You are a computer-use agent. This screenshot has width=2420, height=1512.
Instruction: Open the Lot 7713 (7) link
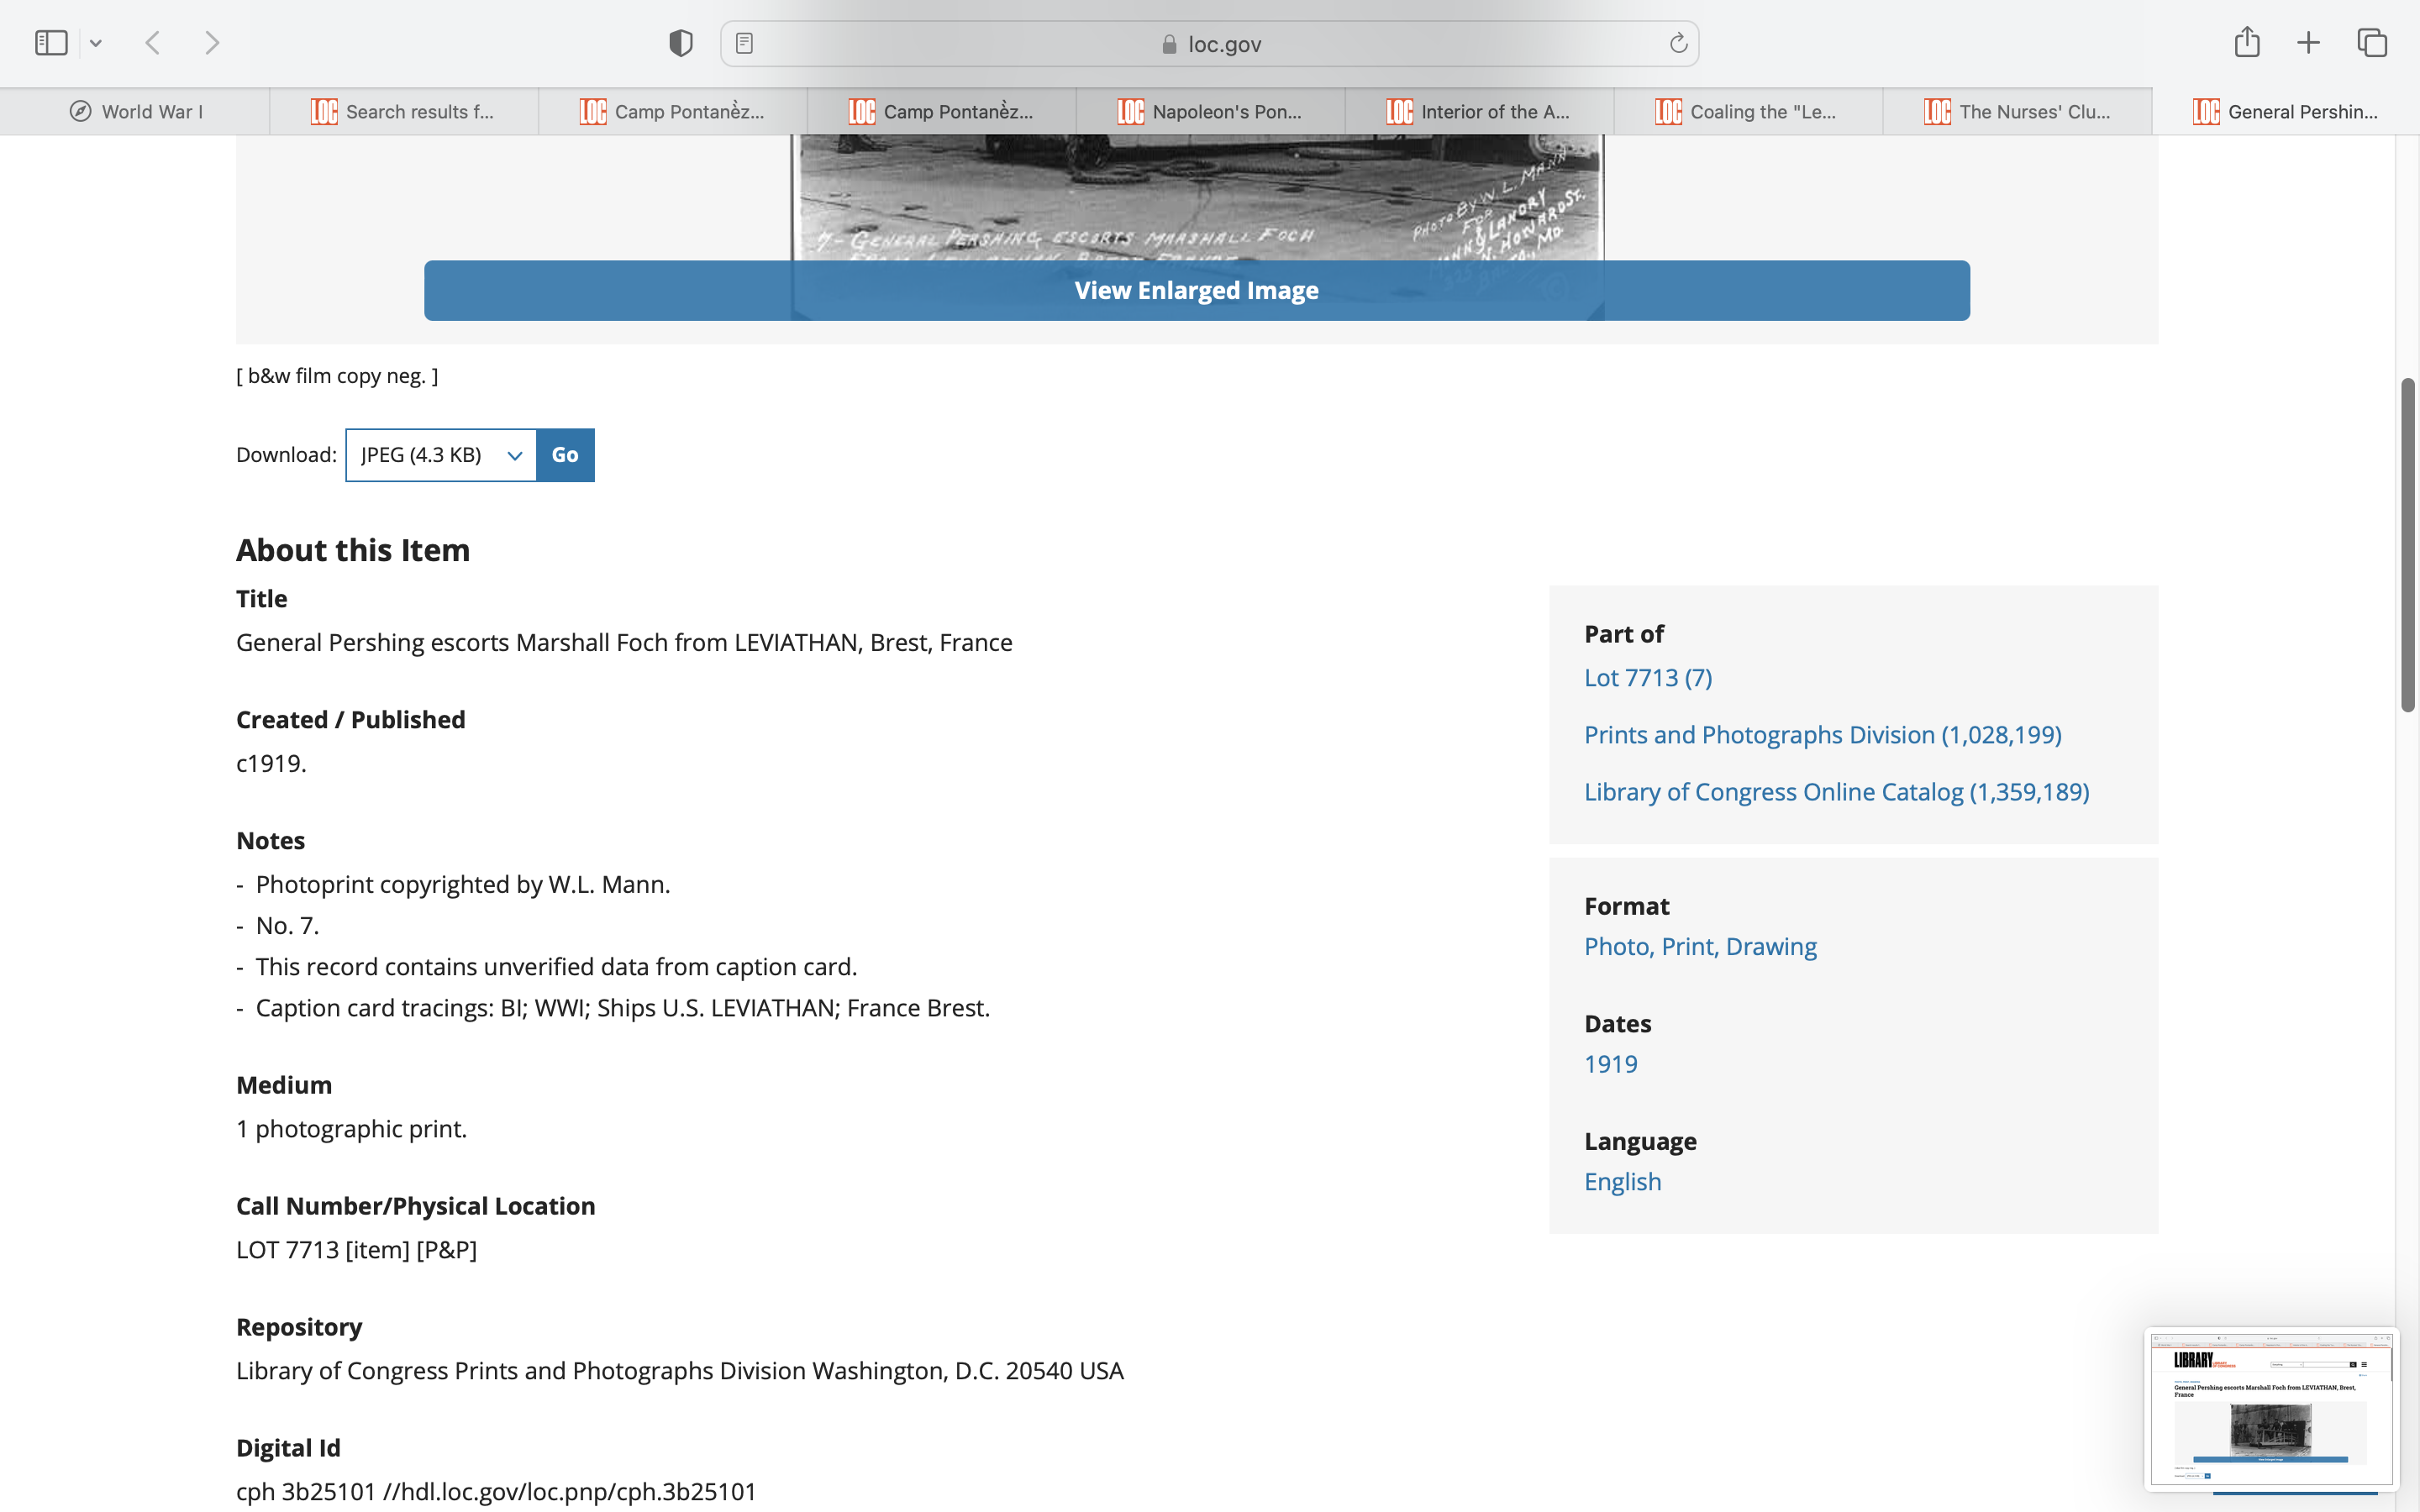(1647, 678)
